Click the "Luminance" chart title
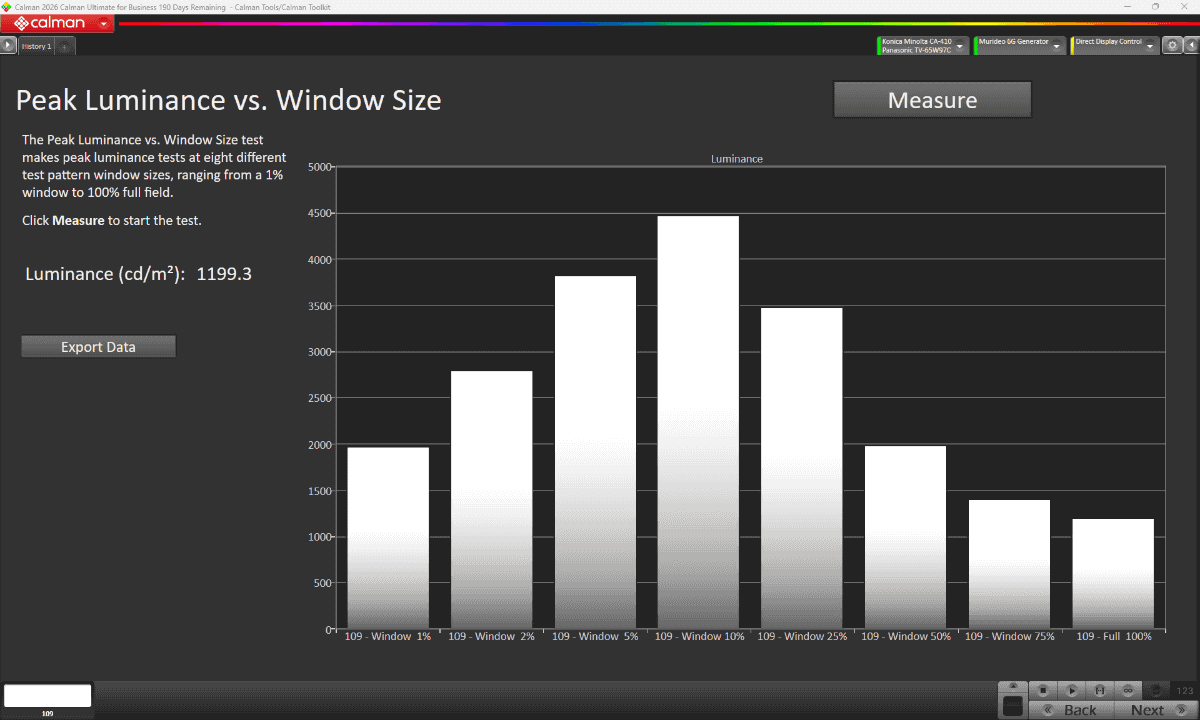Screen dimensions: 1200x720 pos(737,159)
